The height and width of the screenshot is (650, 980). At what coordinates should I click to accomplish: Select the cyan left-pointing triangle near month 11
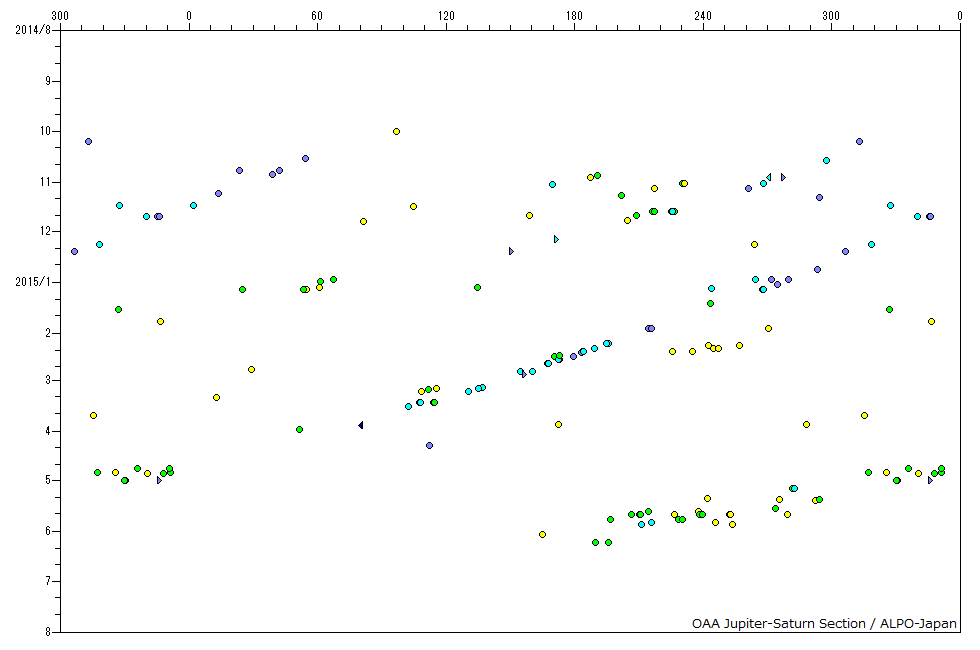[769, 178]
